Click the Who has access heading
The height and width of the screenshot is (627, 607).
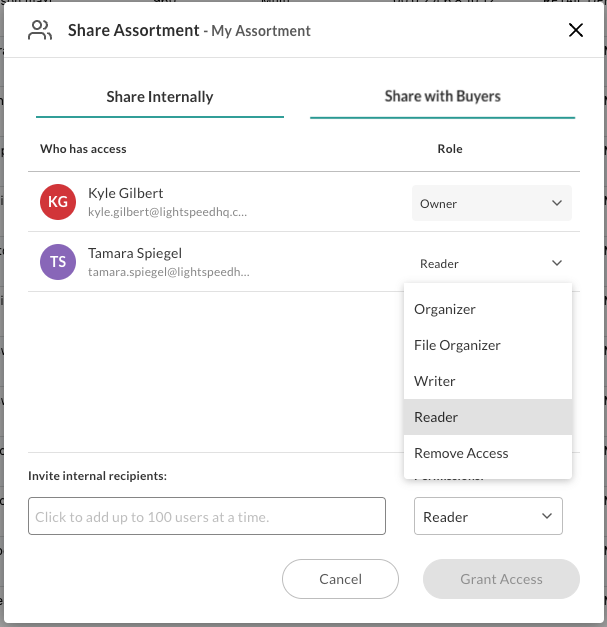[x=83, y=149]
